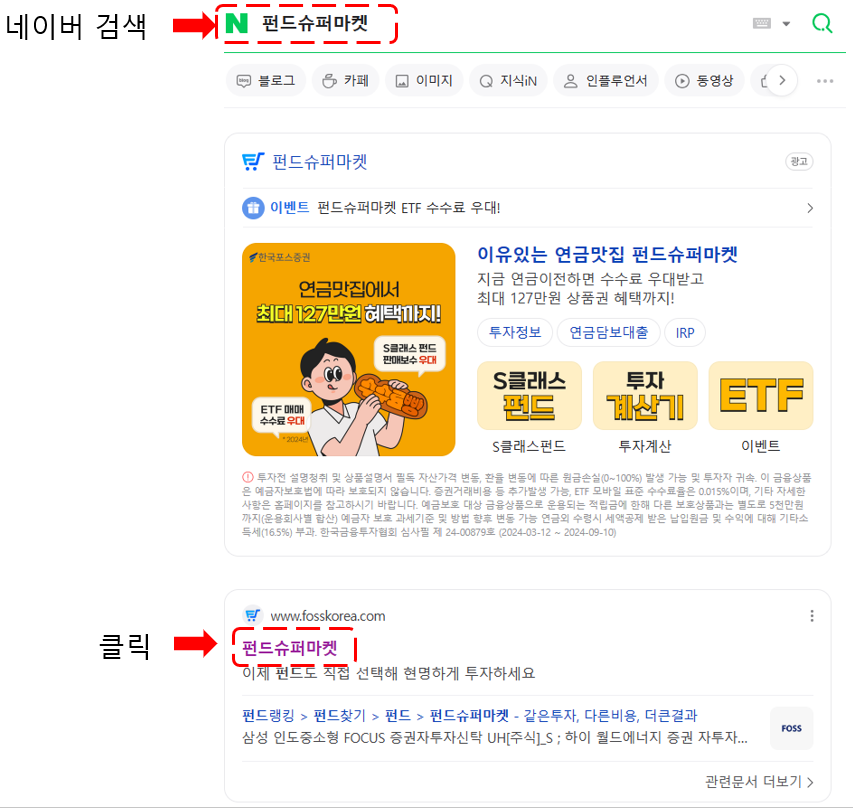The height and width of the screenshot is (808, 853).
Task: Click the 광고 badge
Action: pyautogui.click(x=799, y=162)
